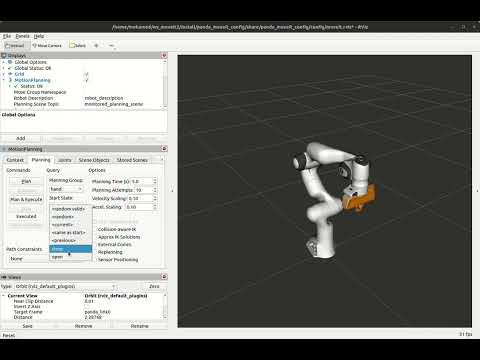
Task: Toggle Approx IK Solutions option
Action: coord(119,237)
